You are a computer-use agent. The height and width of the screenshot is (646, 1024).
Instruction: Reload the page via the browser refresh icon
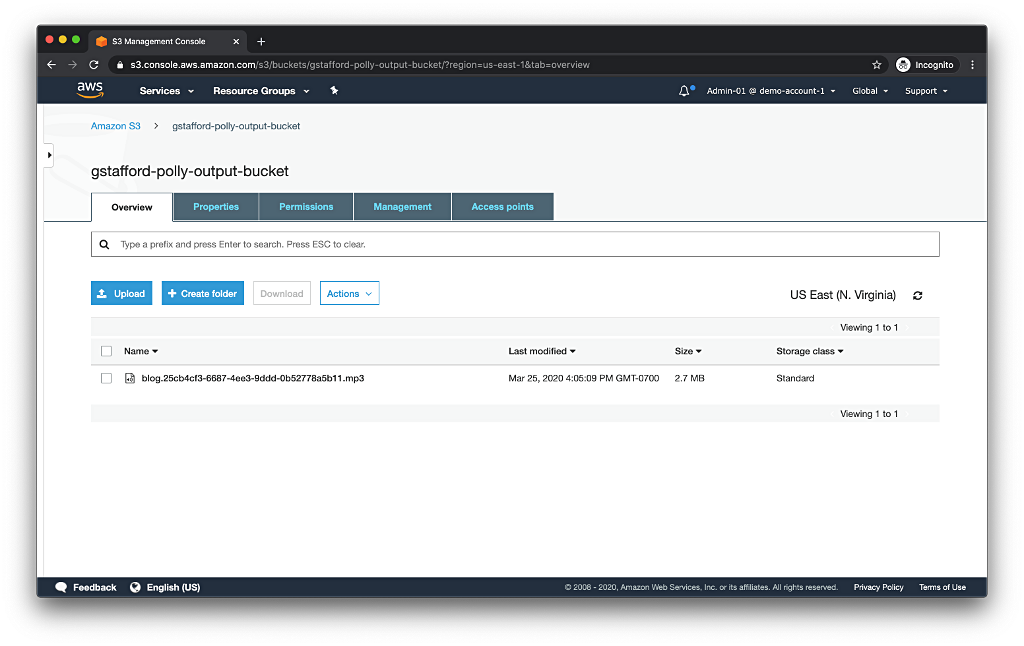pos(93,64)
